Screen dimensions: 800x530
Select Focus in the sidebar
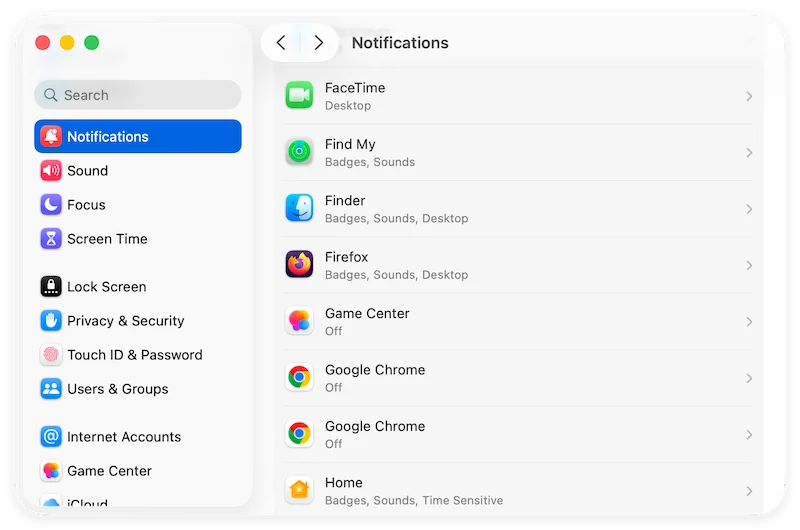pos(138,205)
